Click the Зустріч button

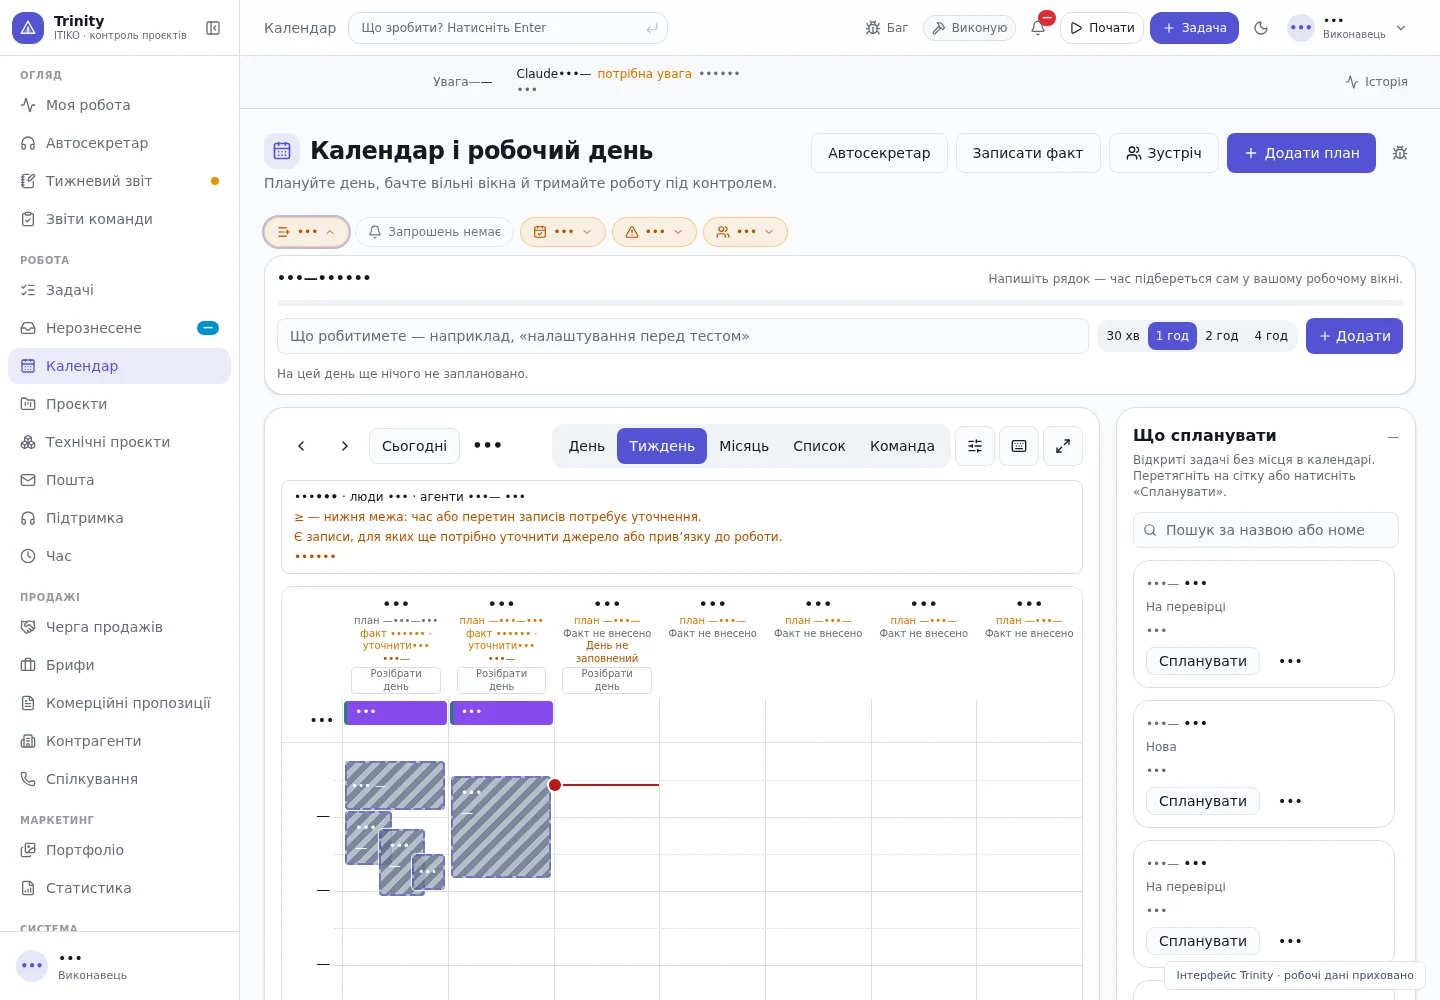coord(1164,153)
